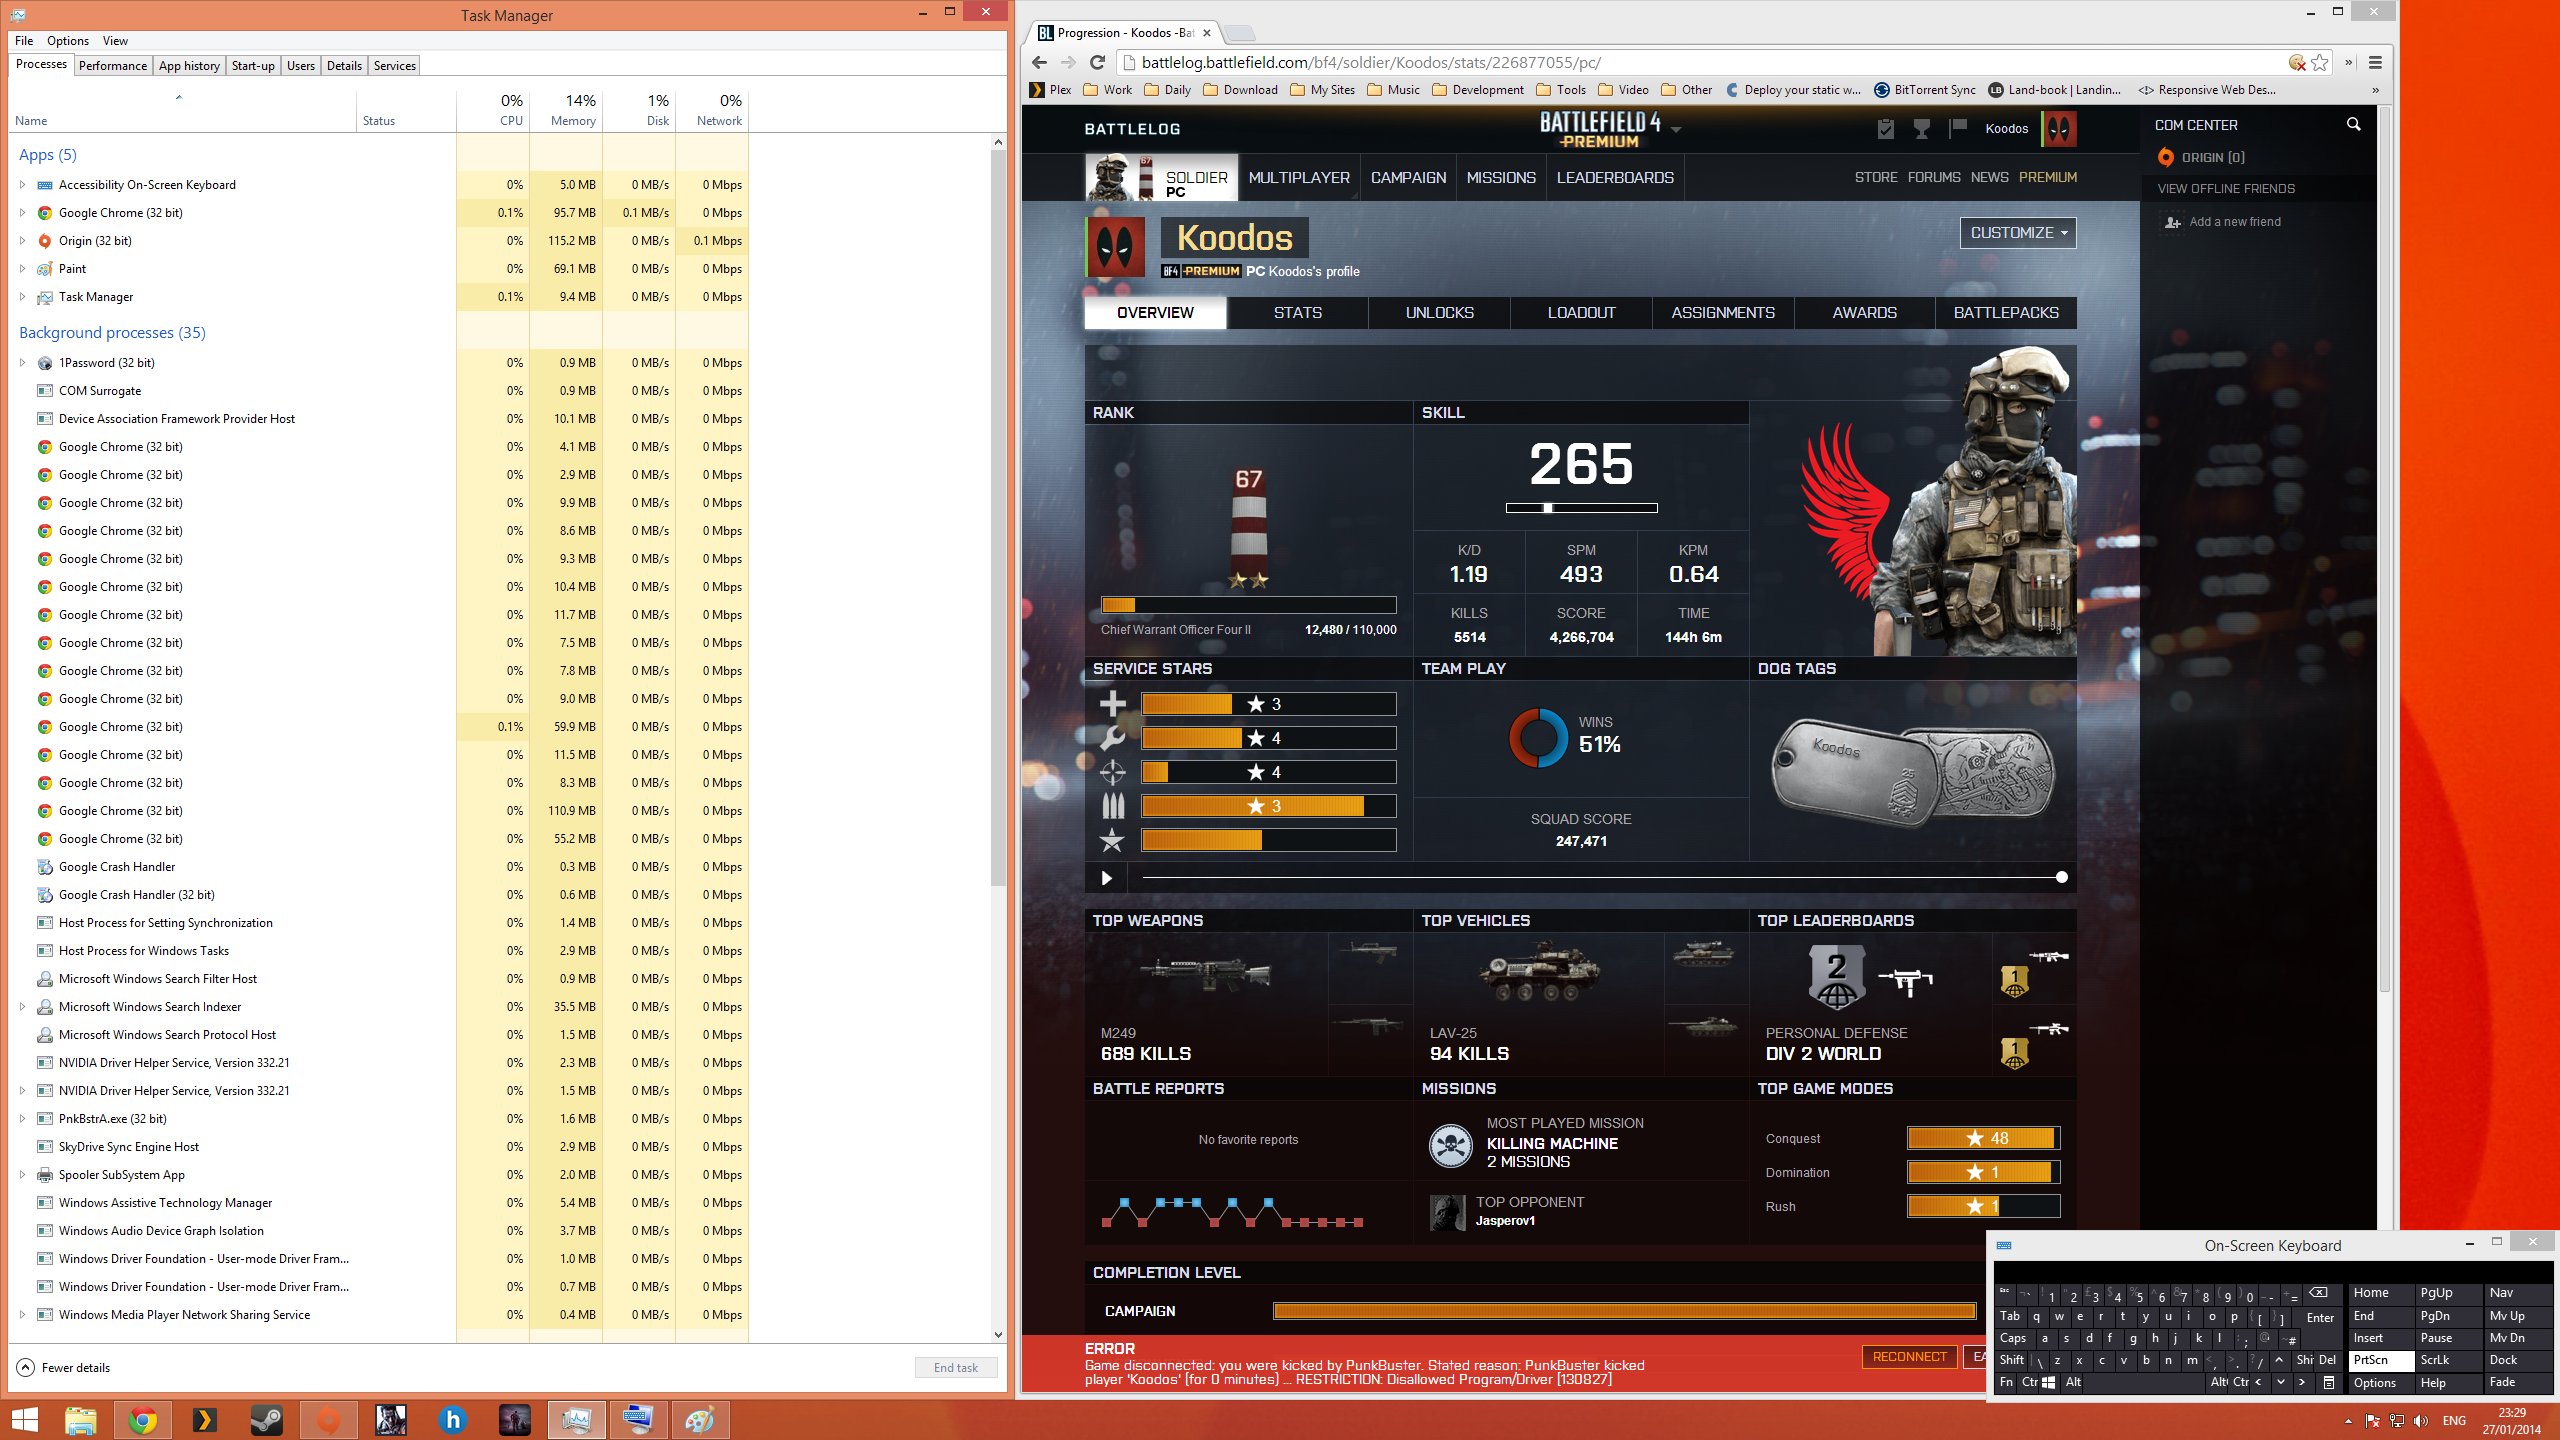Expand Spooler SubSystem App process

coord(22,1175)
